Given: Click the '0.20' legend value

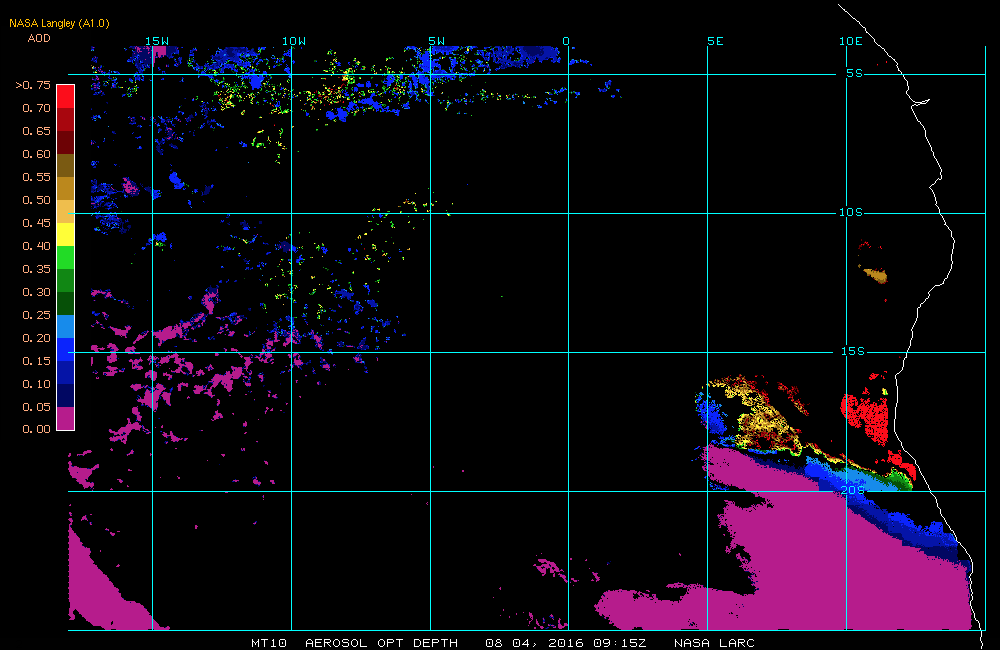Looking at the screenshot, I should (36, 337).
